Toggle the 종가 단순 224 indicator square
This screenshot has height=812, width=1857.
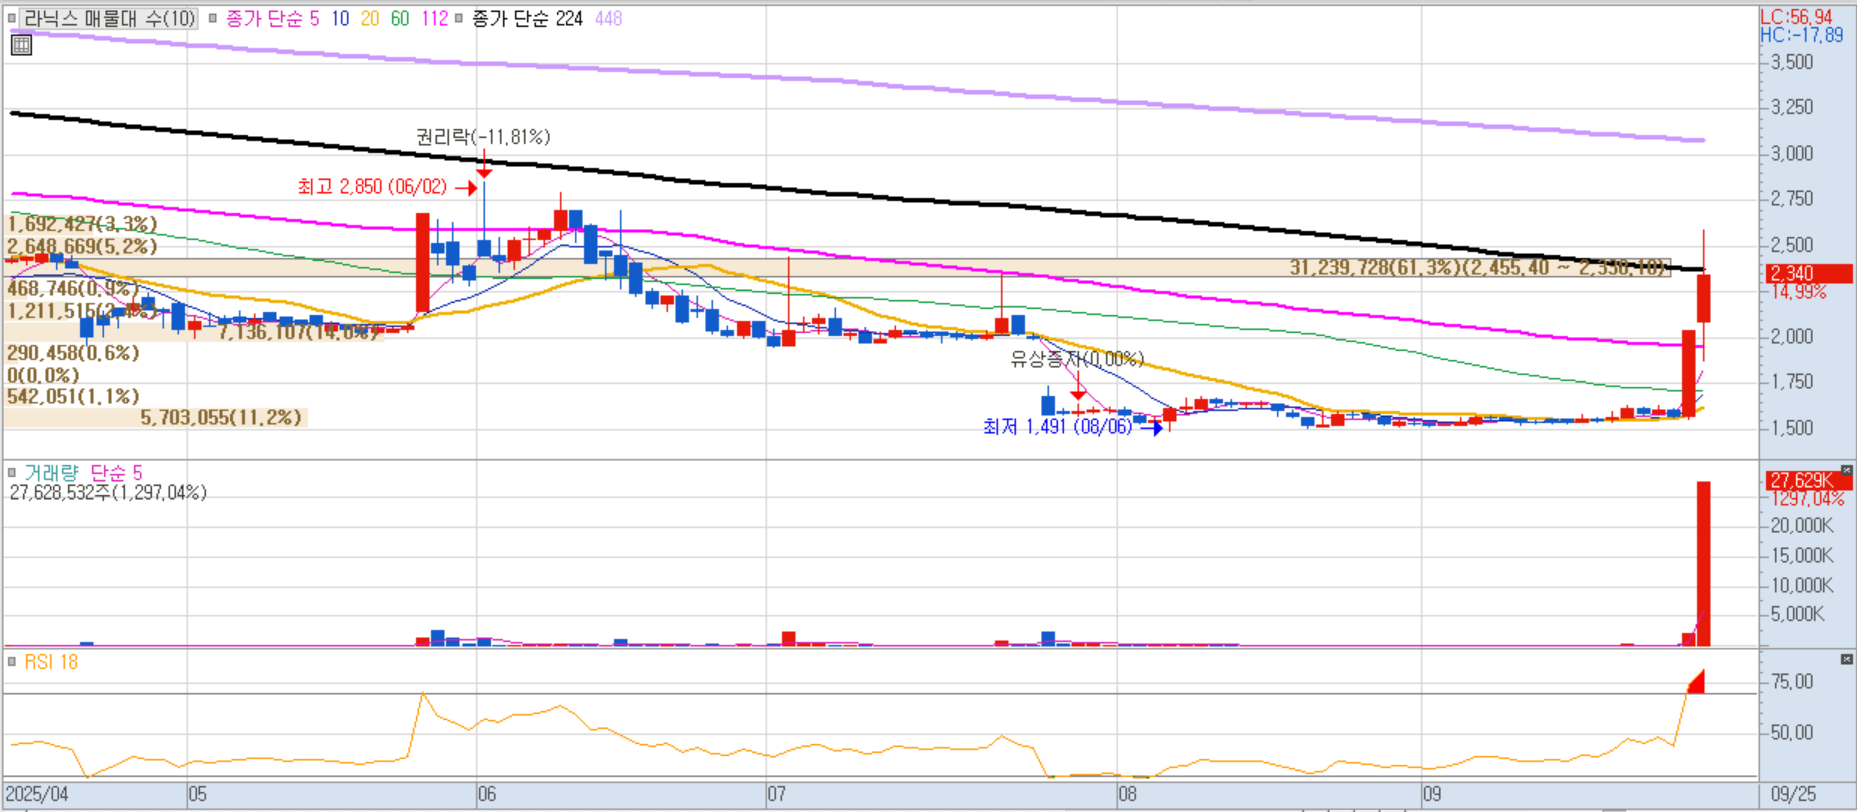click(x=459, y=18)
